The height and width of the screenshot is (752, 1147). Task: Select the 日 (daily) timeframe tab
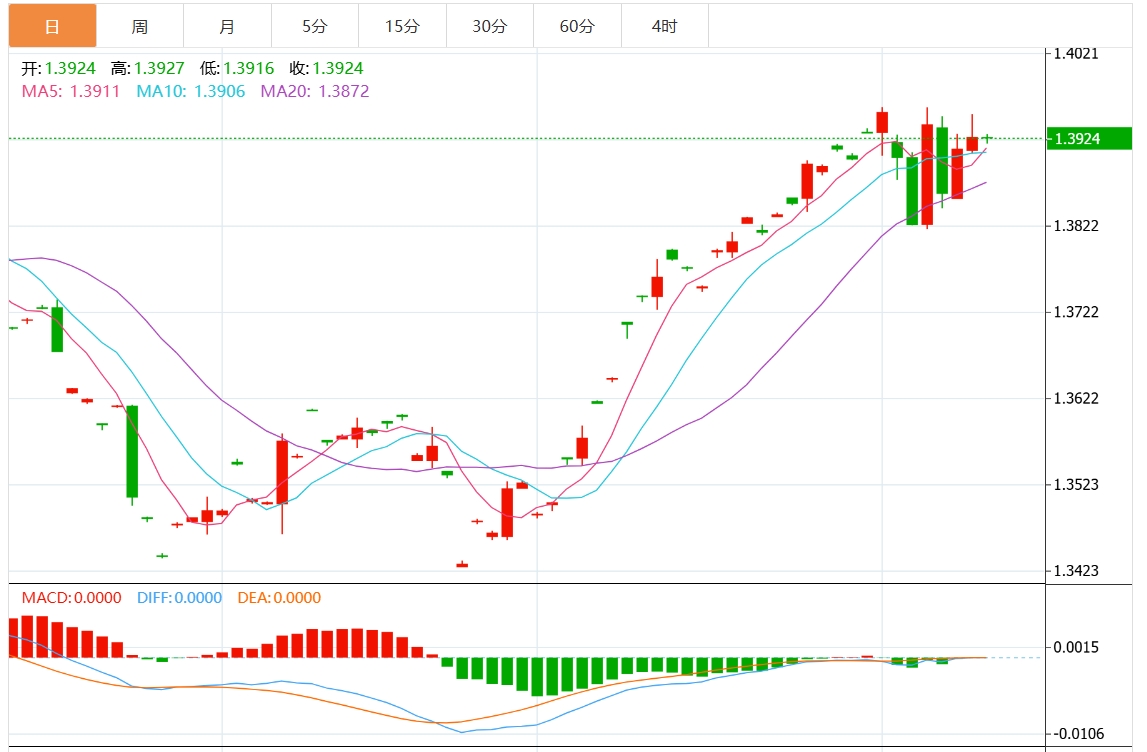(53, 26)
